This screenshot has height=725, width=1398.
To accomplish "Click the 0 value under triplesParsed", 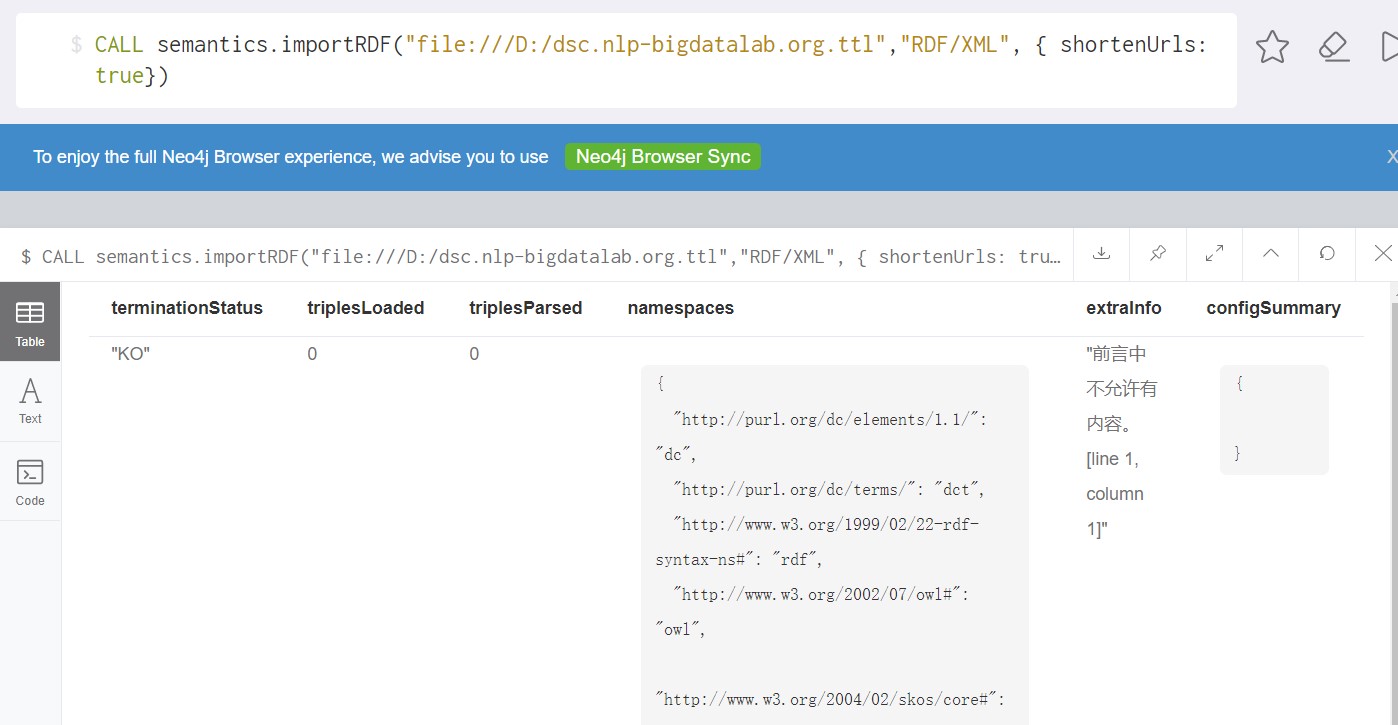I will (474, 354).
